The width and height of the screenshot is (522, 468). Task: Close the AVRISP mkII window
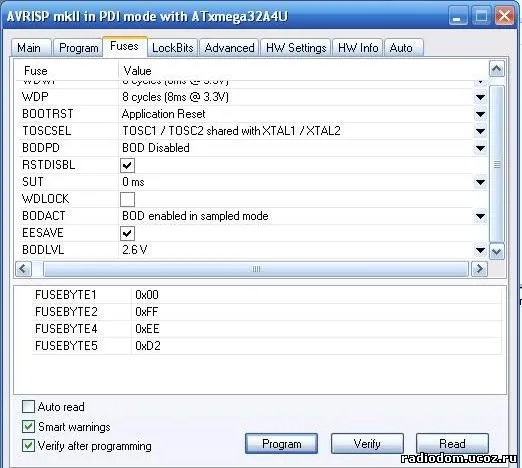point(504,16)
